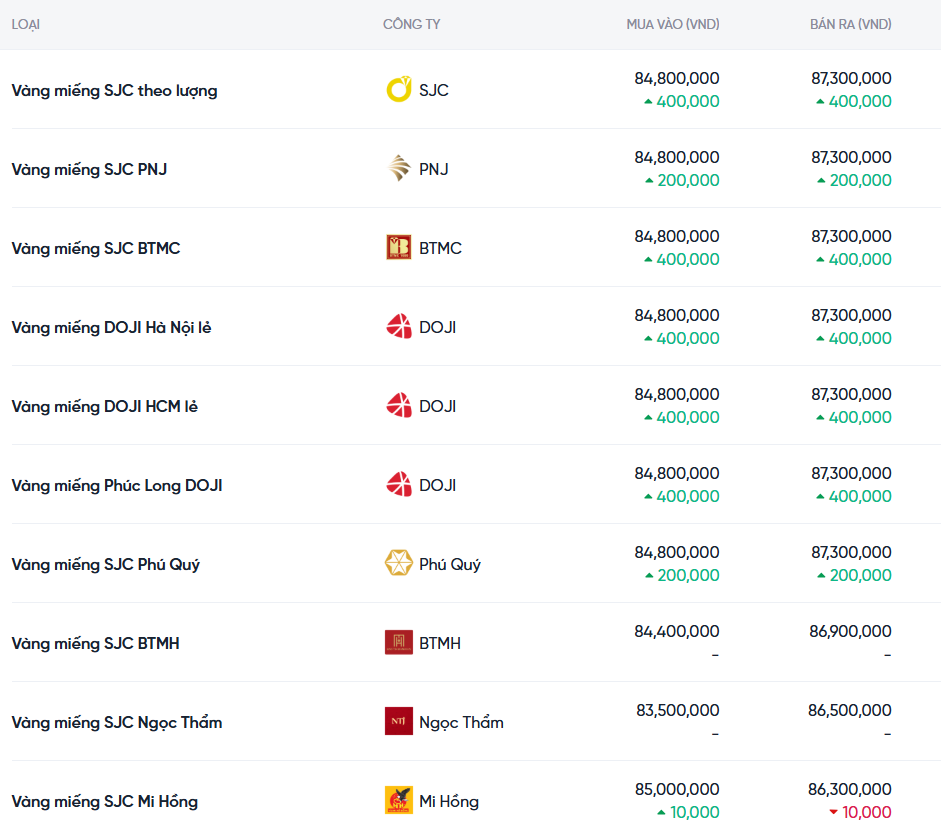Click the BTMH sell price 86,900,000
Screen dimensions: 941x839
tap(849, 632)
